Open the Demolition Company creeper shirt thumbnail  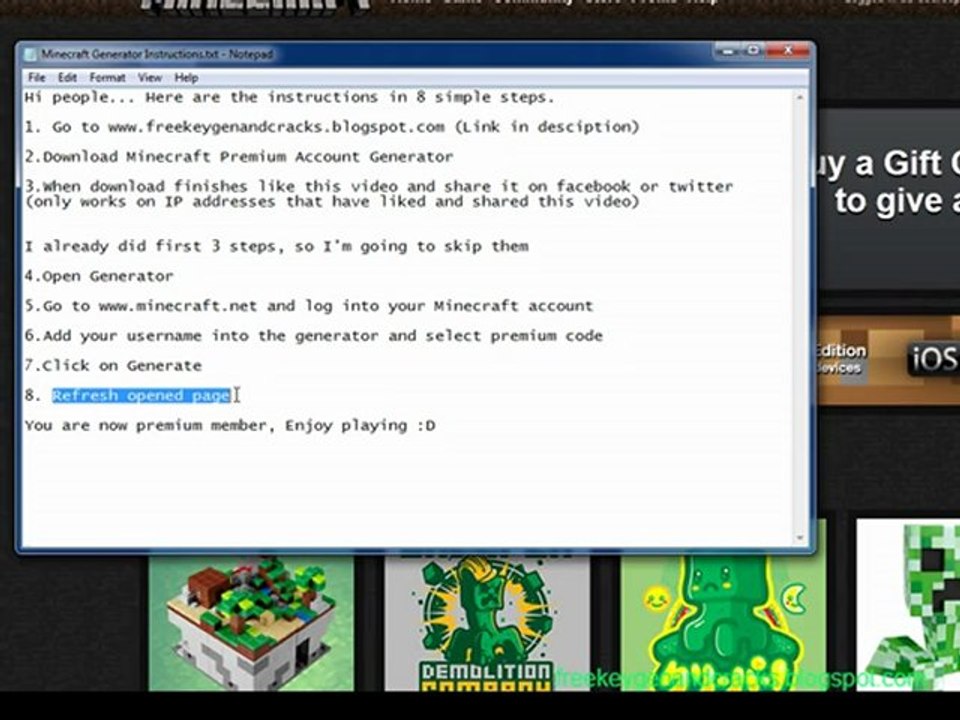point(487,622)
